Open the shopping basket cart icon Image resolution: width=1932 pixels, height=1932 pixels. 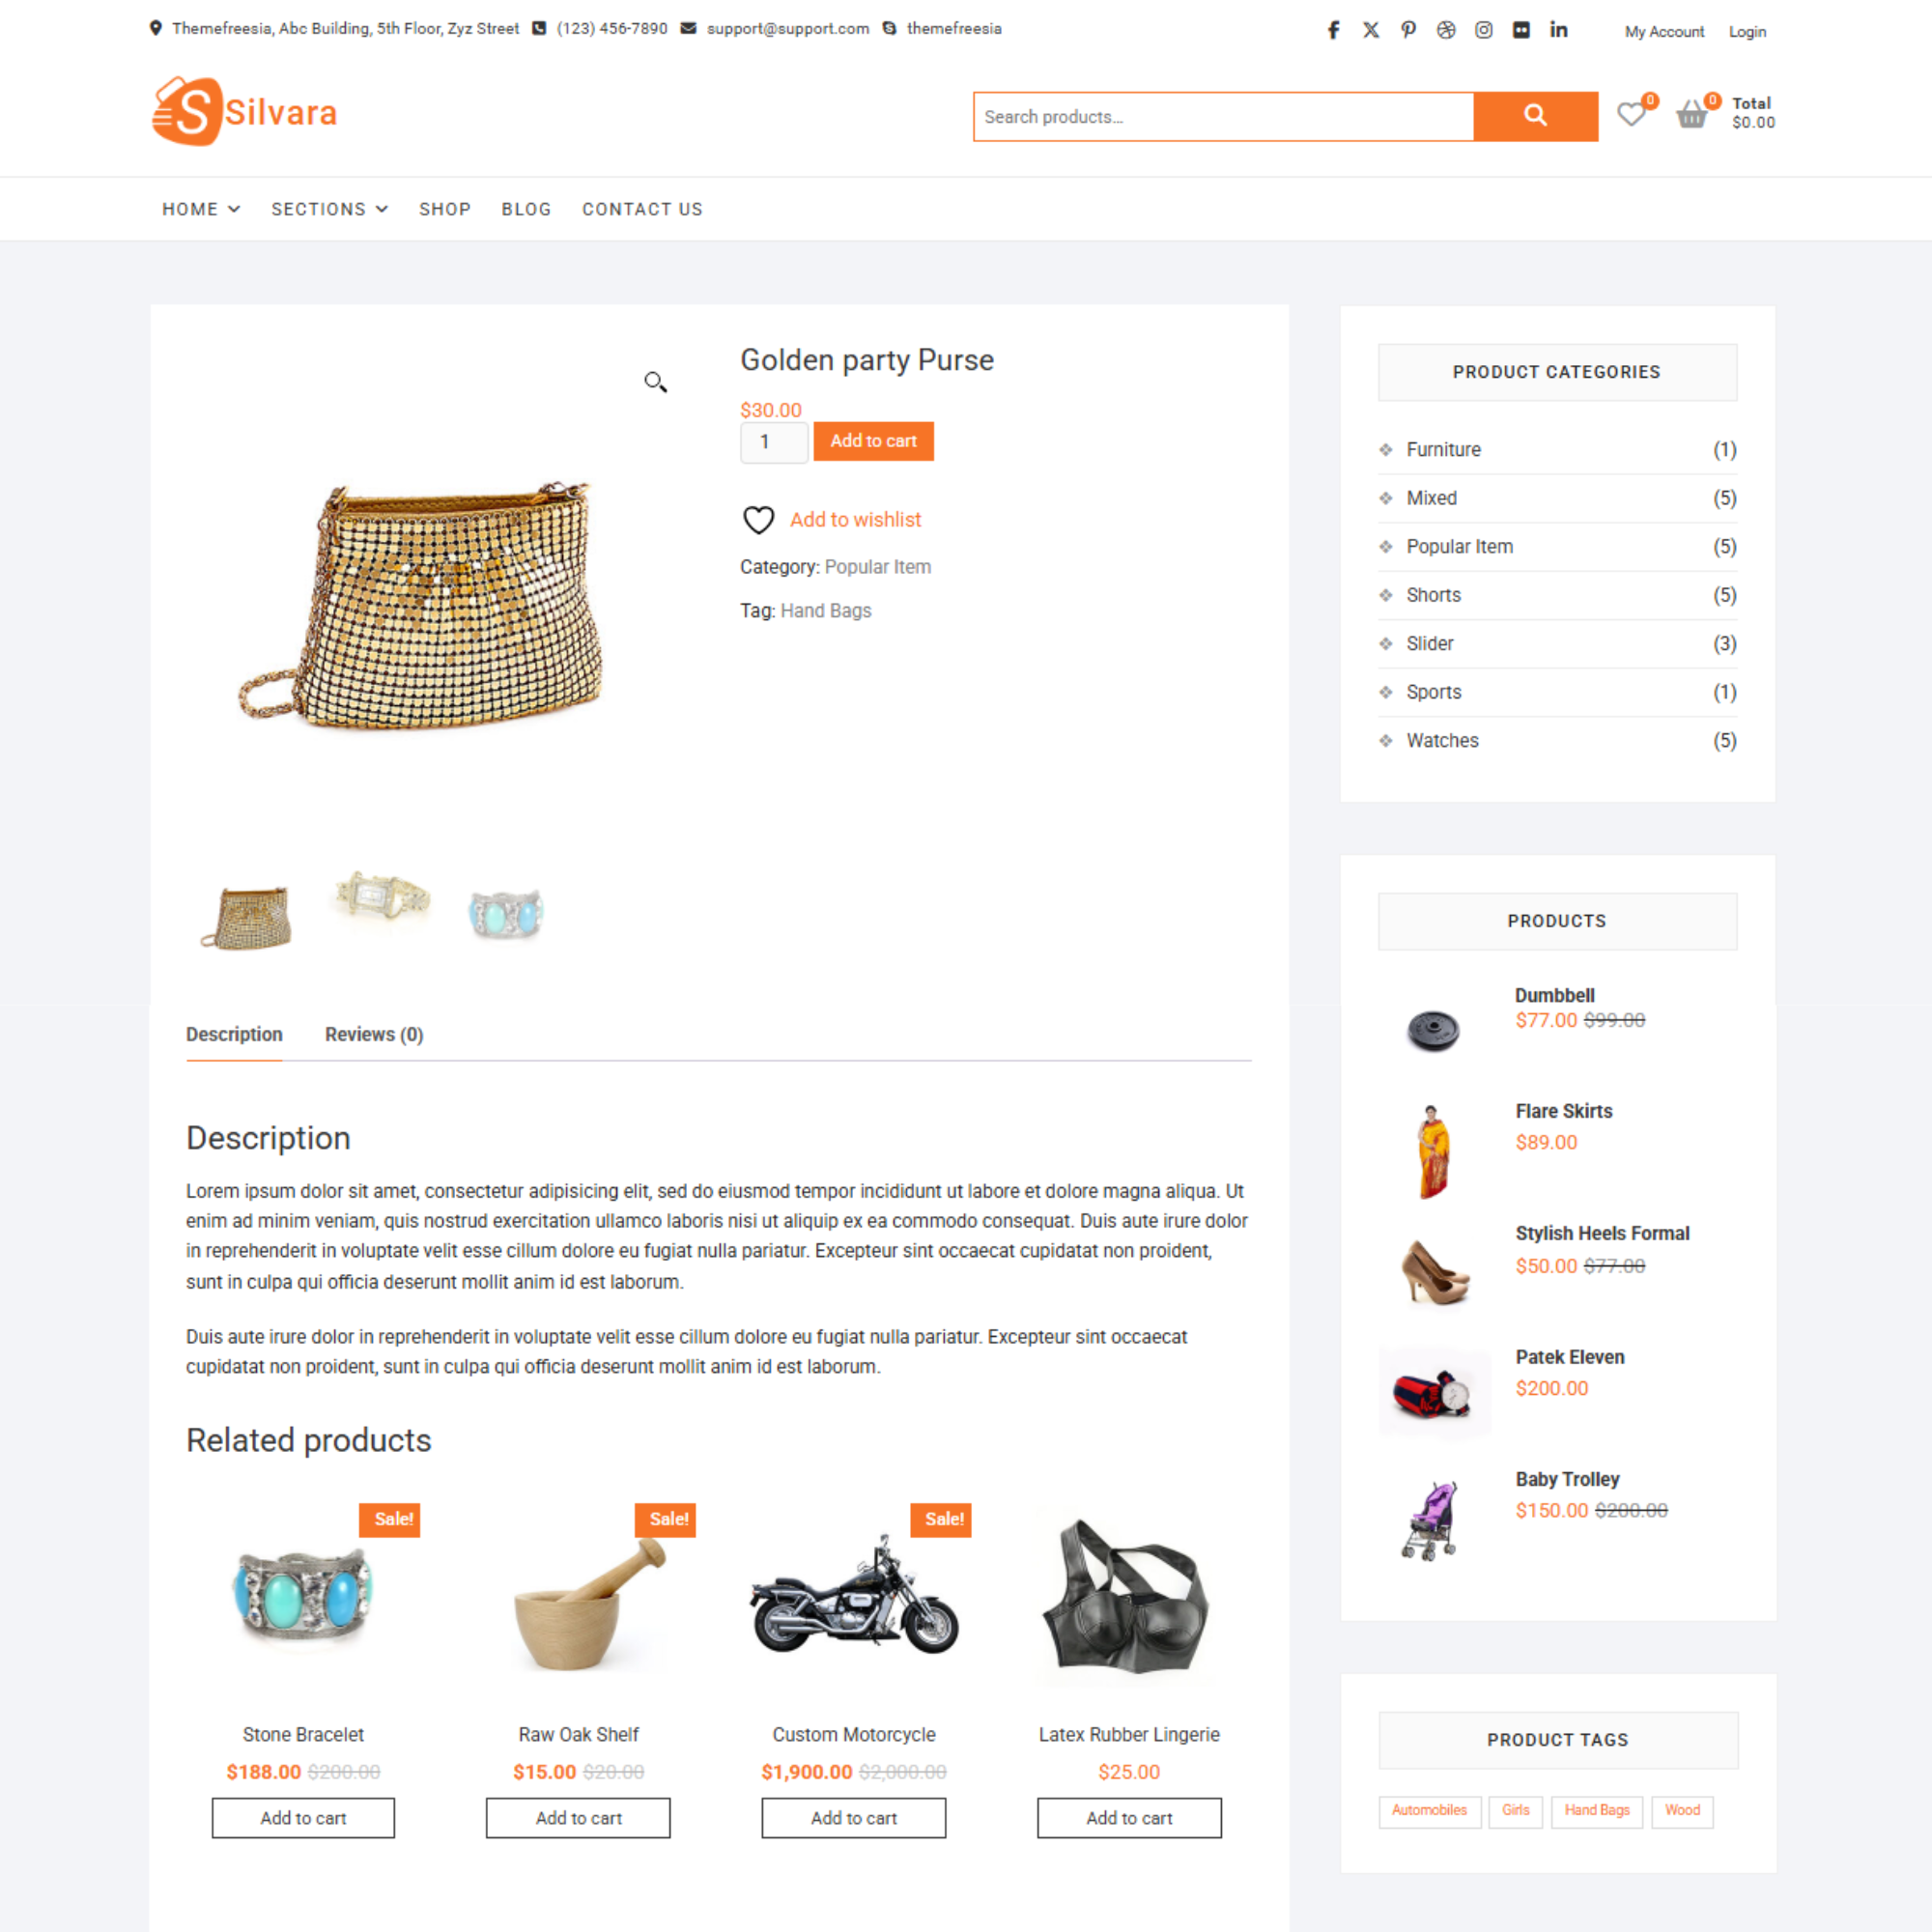click(1692, 114)
